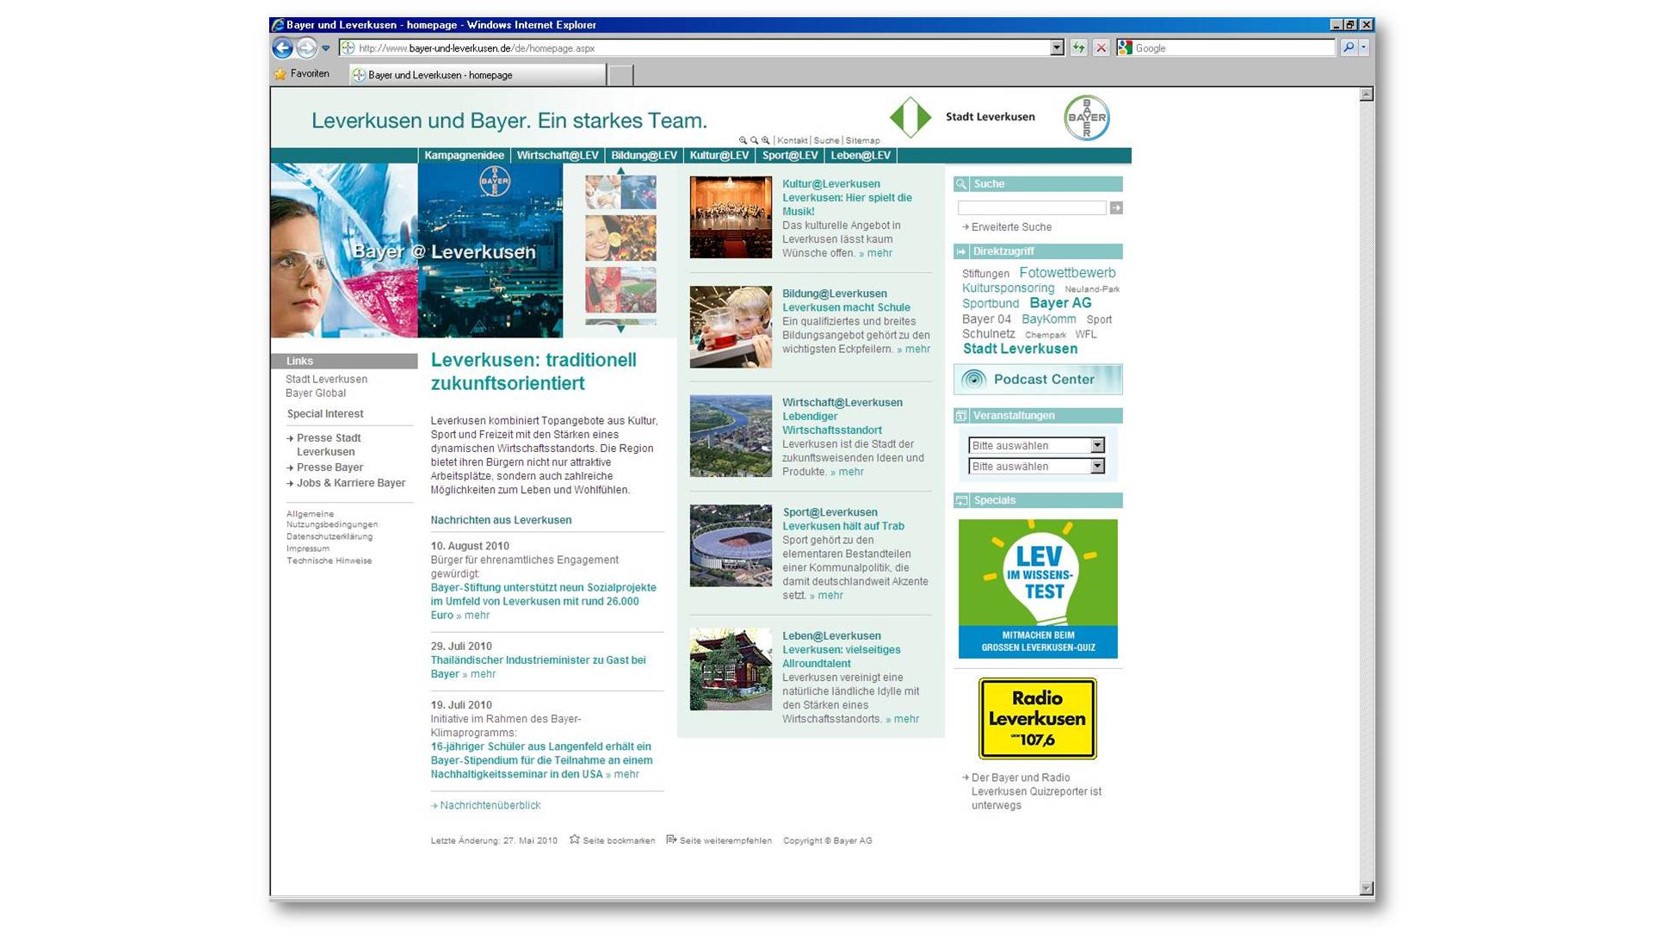
Task: Click the concert hall image for Kultur@Leverkusen
Action: (731, 217)
